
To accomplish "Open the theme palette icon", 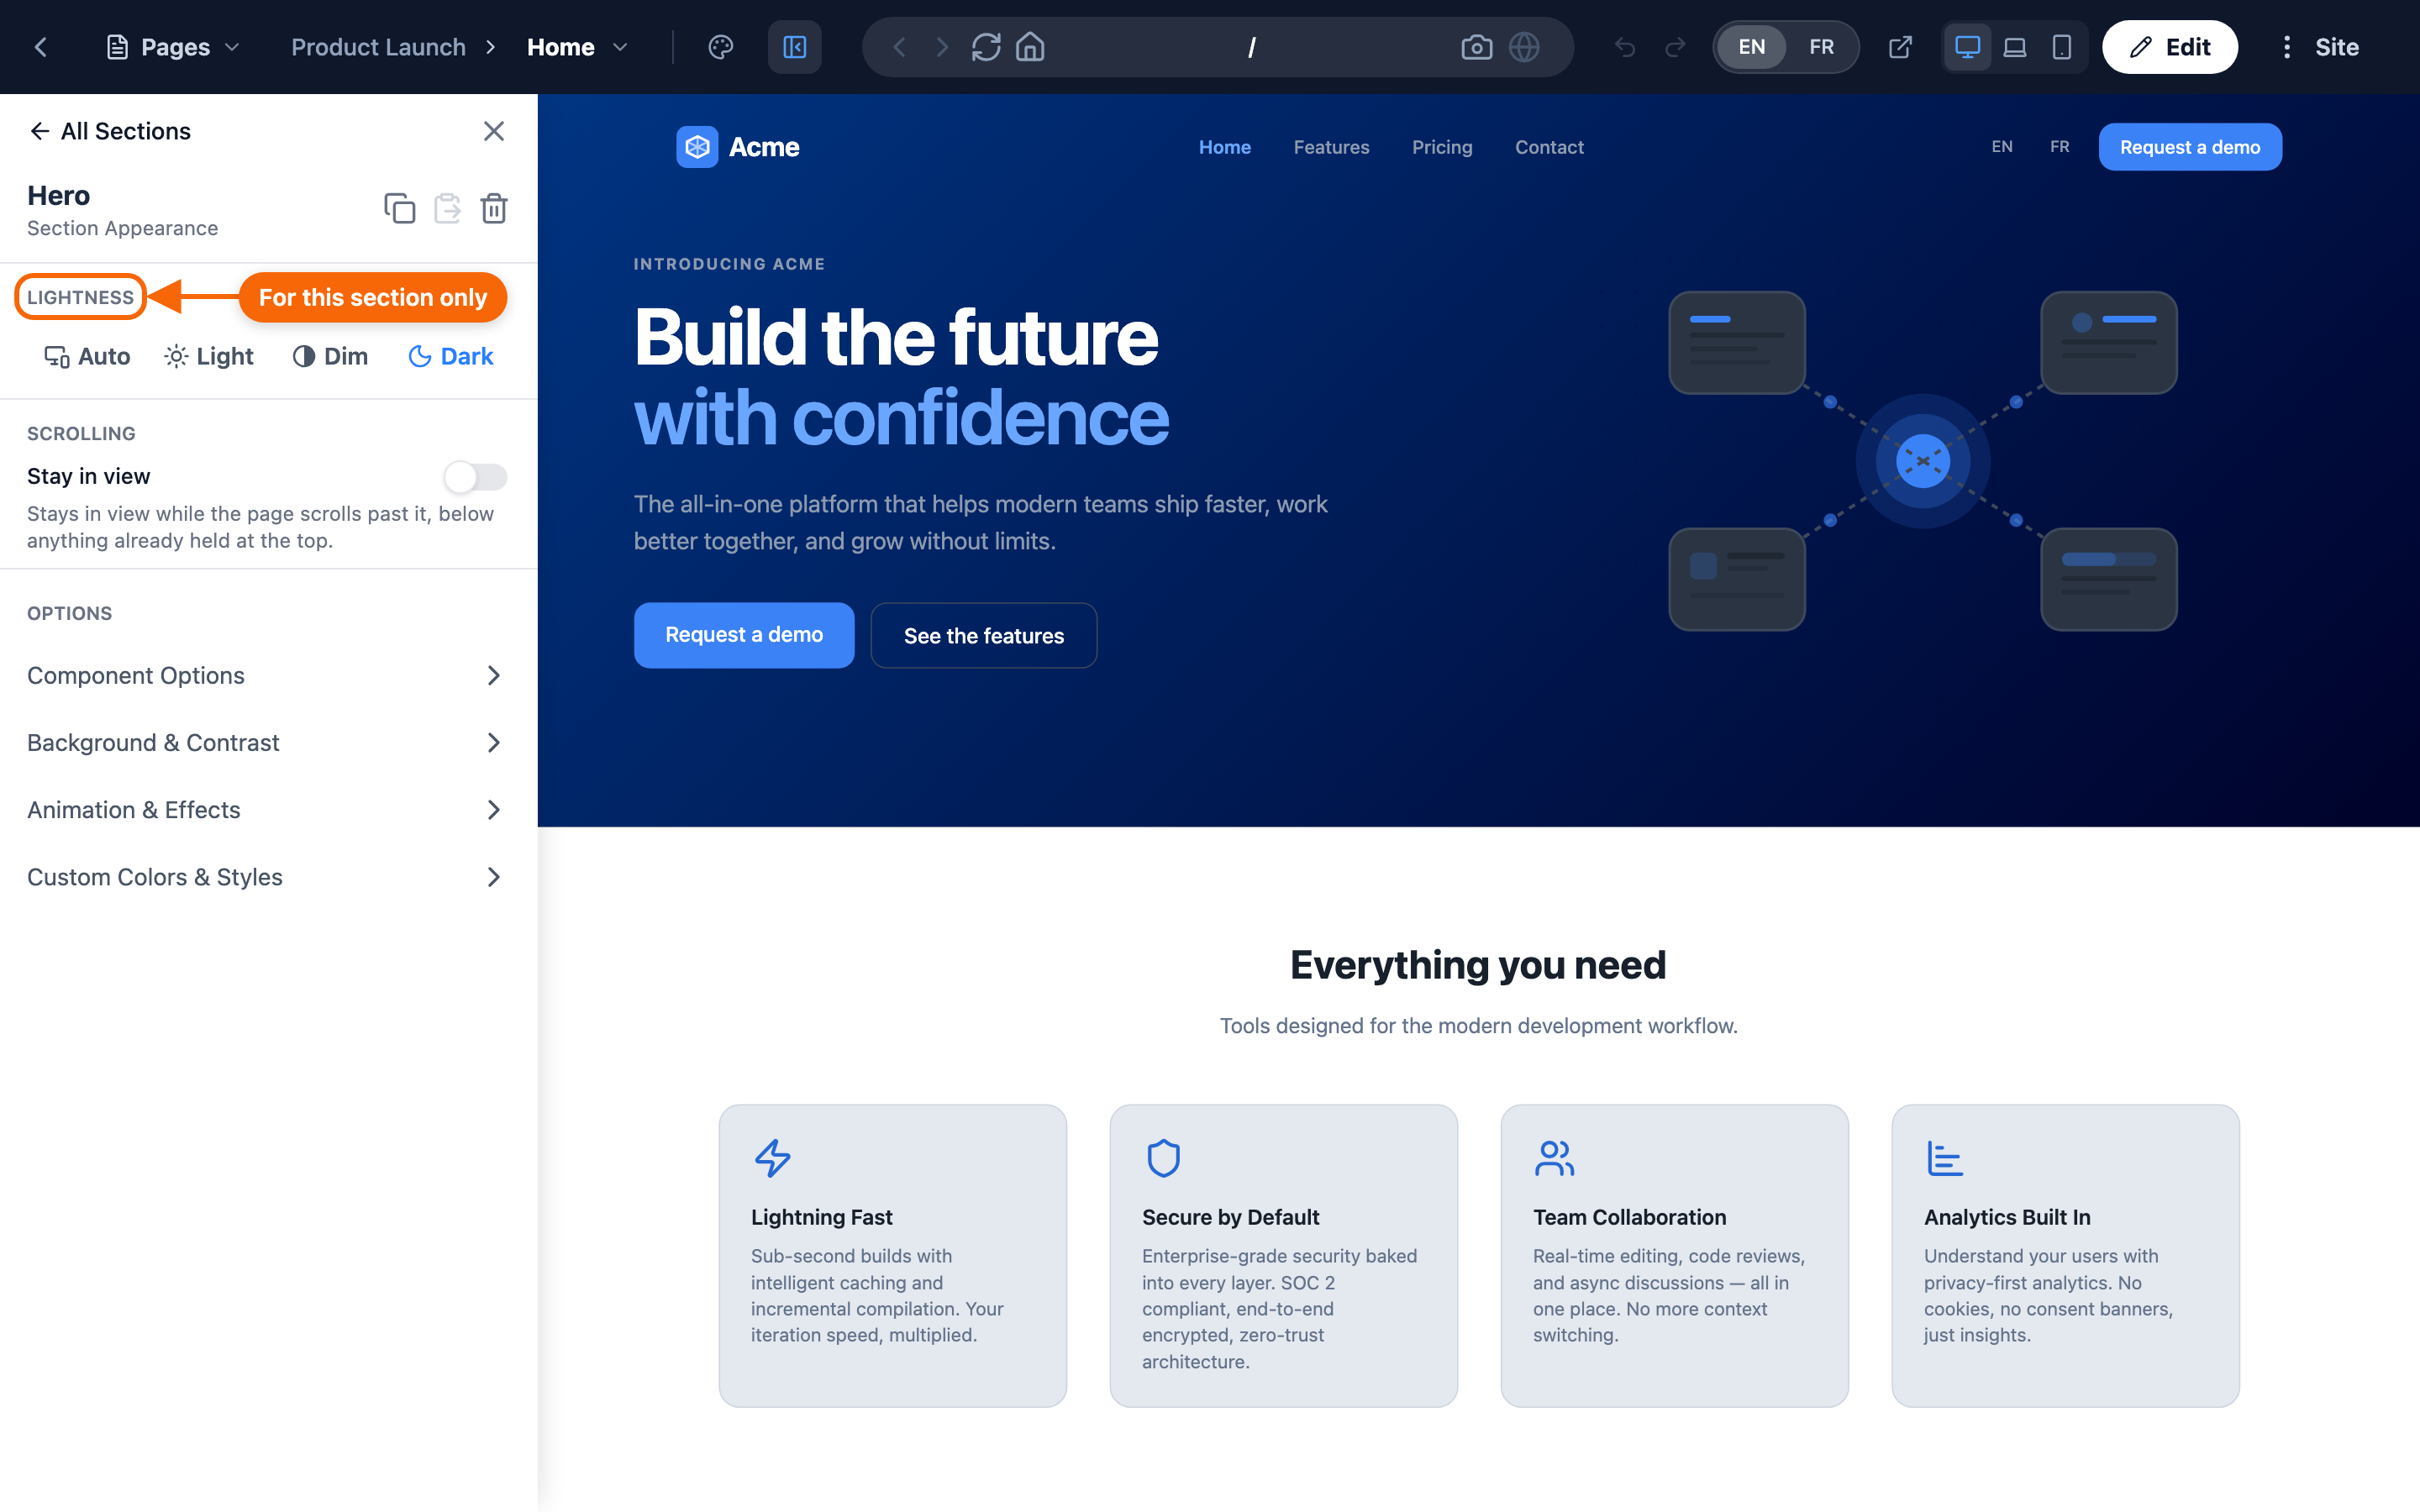I will pos(721,47).
